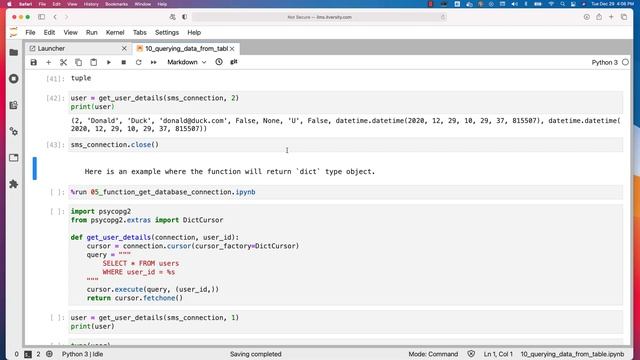640x360 pixels.
Task: Open the Edit menu in JupyterLab
Action: click(x=49, y=33)
